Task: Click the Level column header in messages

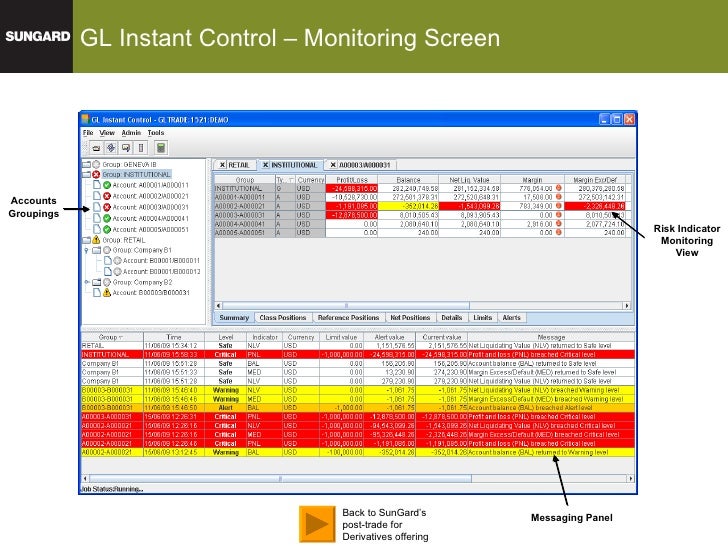Action: pos(226,338)
